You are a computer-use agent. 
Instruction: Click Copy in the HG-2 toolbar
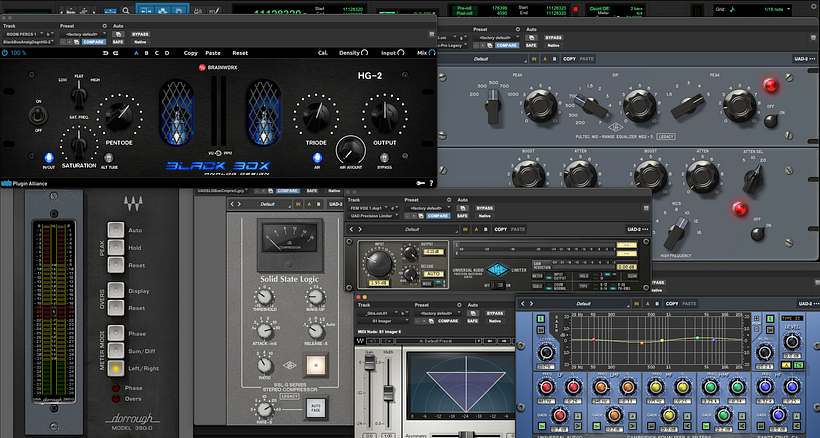[x=190, y=53]
